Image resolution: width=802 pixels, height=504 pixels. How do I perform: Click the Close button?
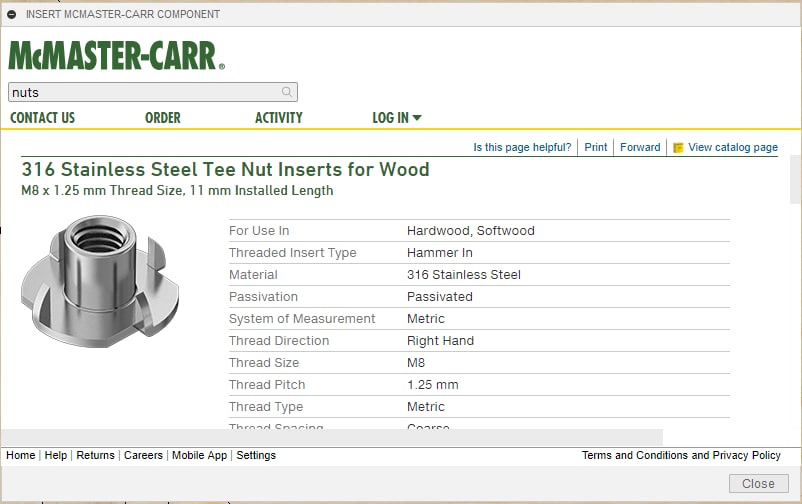(759, 484)
